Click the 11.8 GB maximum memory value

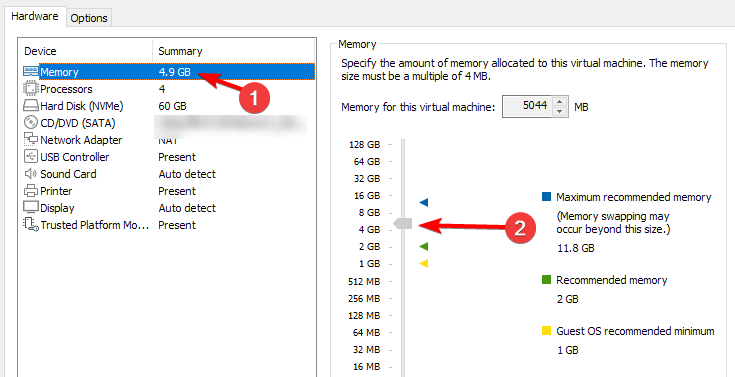pyautogui.click(x=575, y=248)
